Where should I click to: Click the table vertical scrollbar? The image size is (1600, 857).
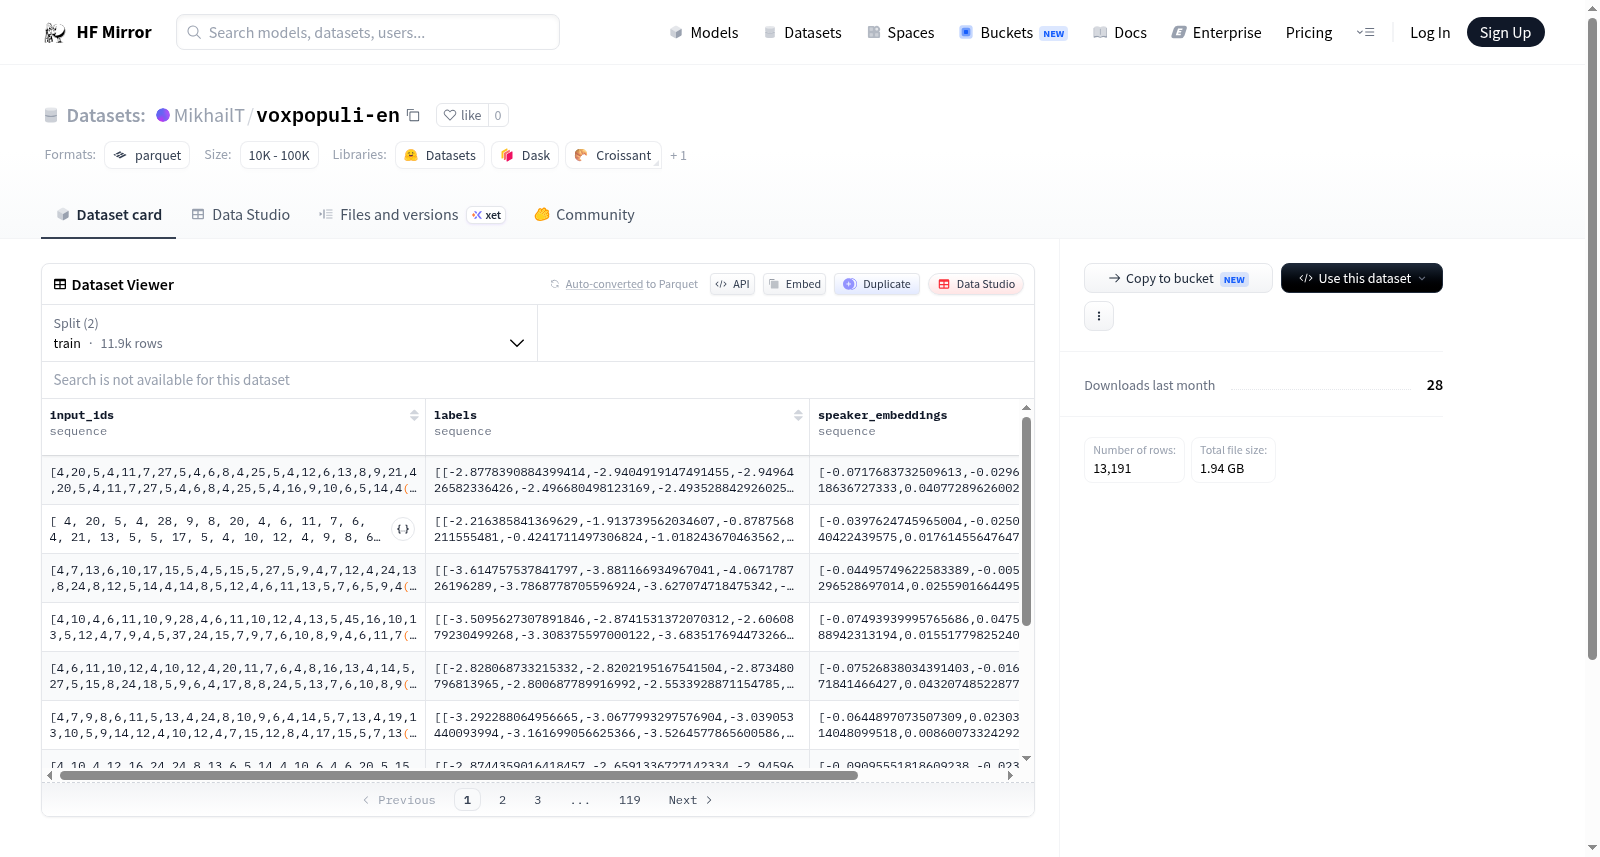coord(1026,521)
